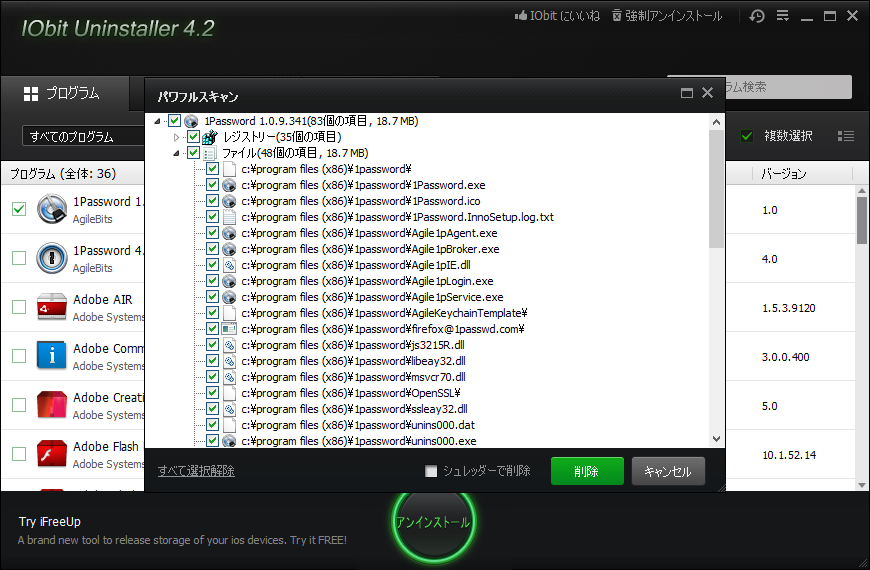The height and width of the screenshot is (570, 870).
Task: Check the Adobe Flash program checkbox
Action: 19,454
